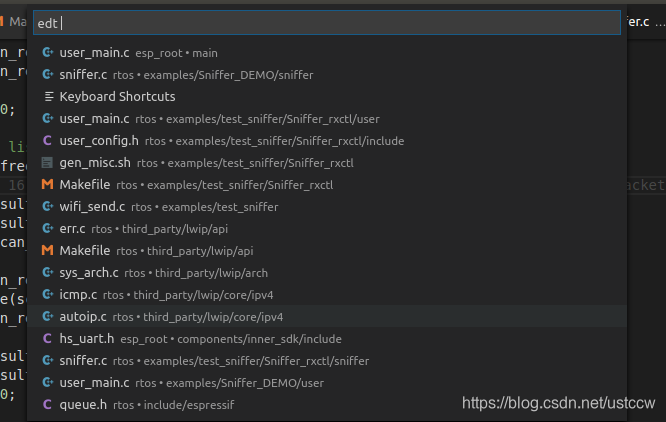Click the C file icon beside sys_arch.c
Image resolution: width=666 pixels, height=422 pixels.
48,272
